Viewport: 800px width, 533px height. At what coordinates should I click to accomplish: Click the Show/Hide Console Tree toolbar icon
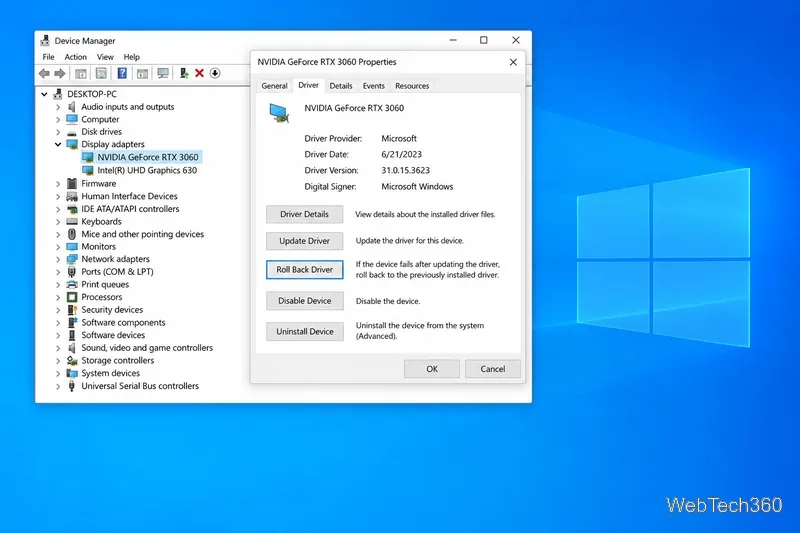pos(81,73)
